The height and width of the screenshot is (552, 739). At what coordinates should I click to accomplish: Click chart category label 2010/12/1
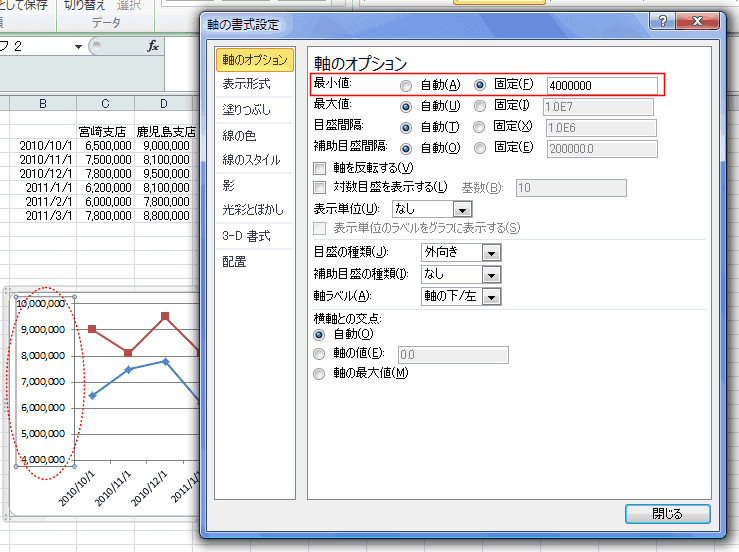(x=148, y=488)
